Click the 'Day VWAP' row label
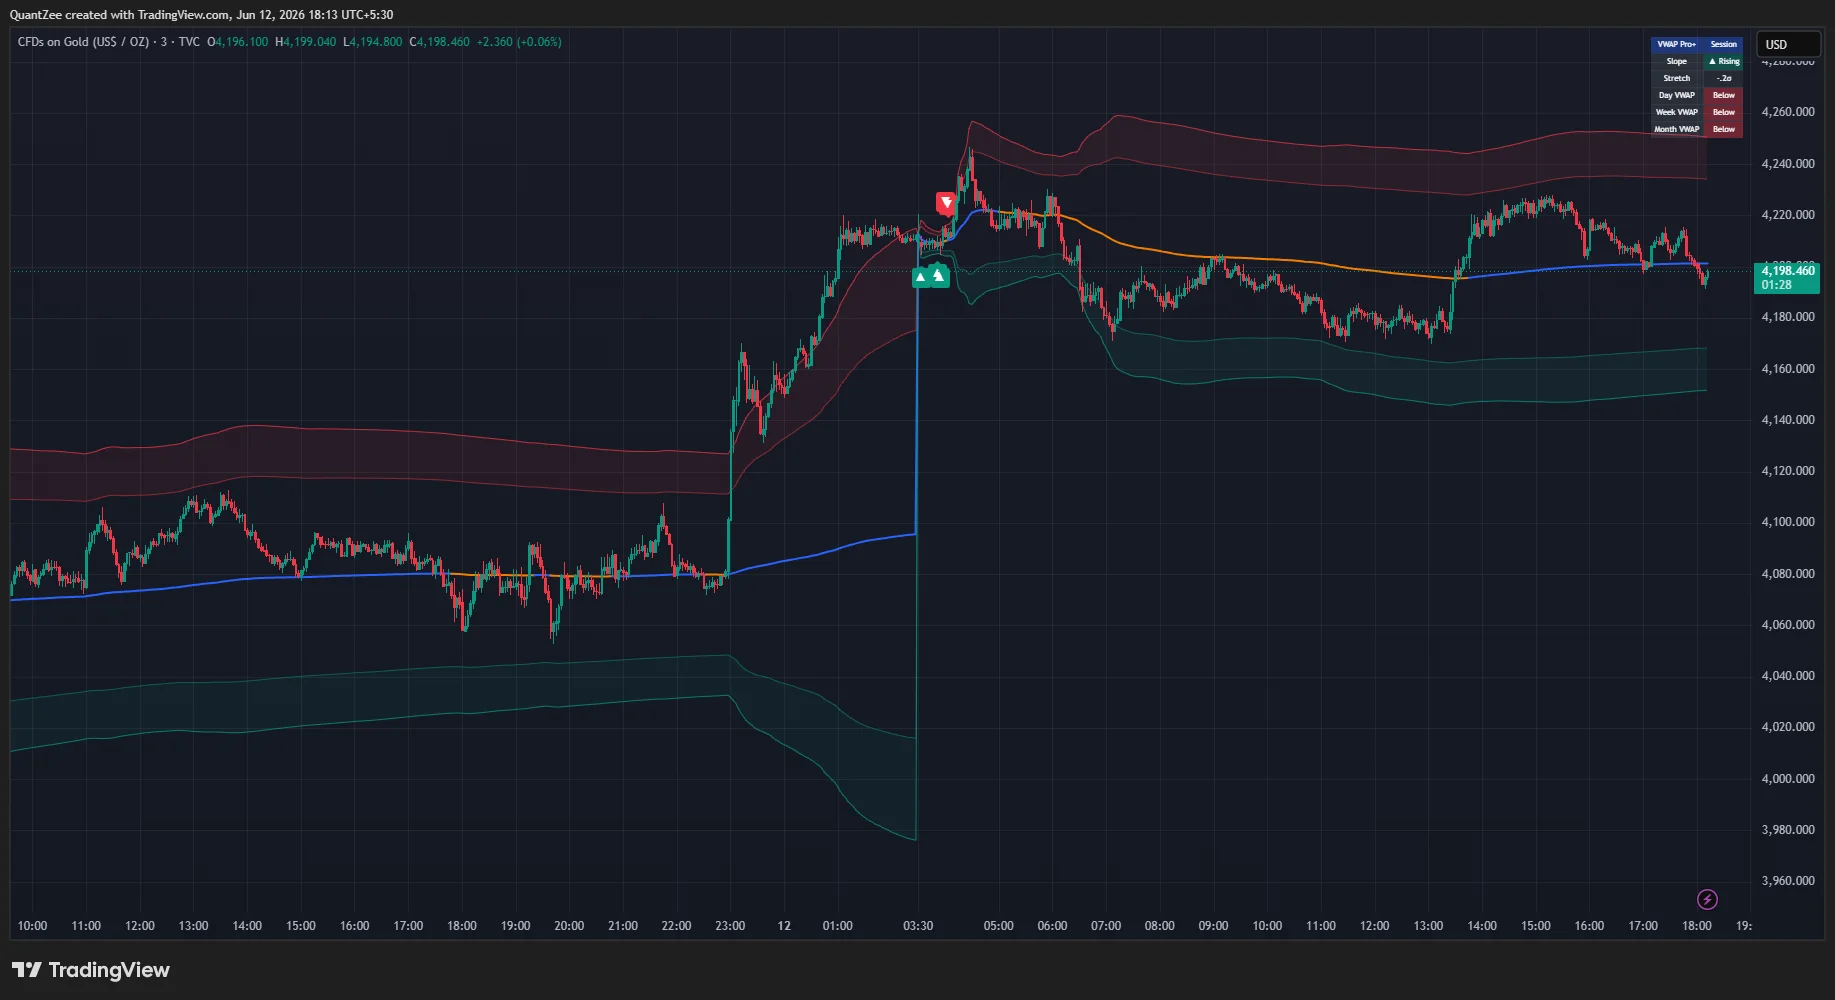Image resolution: width=1835 pixels, height=1000 pixels. 1677,95
